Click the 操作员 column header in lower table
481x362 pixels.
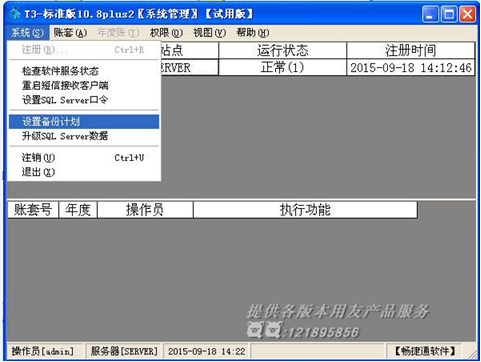point(145,210)
